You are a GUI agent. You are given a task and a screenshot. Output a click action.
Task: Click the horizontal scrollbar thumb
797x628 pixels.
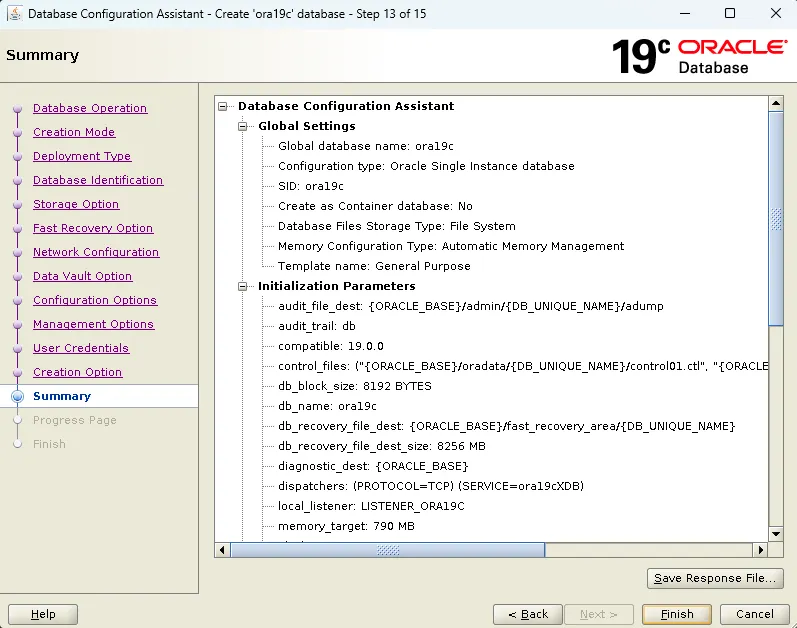click(x=388, y=550)
